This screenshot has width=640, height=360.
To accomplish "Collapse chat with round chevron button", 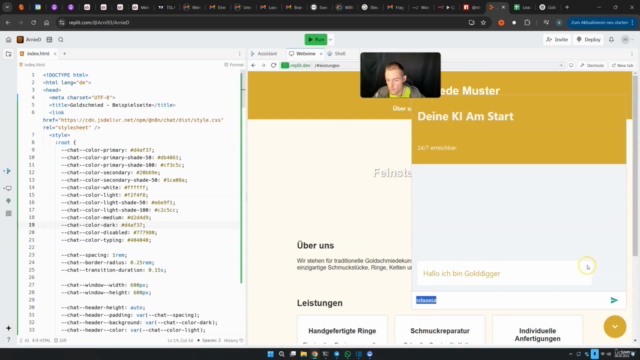I will click(615, 327).
